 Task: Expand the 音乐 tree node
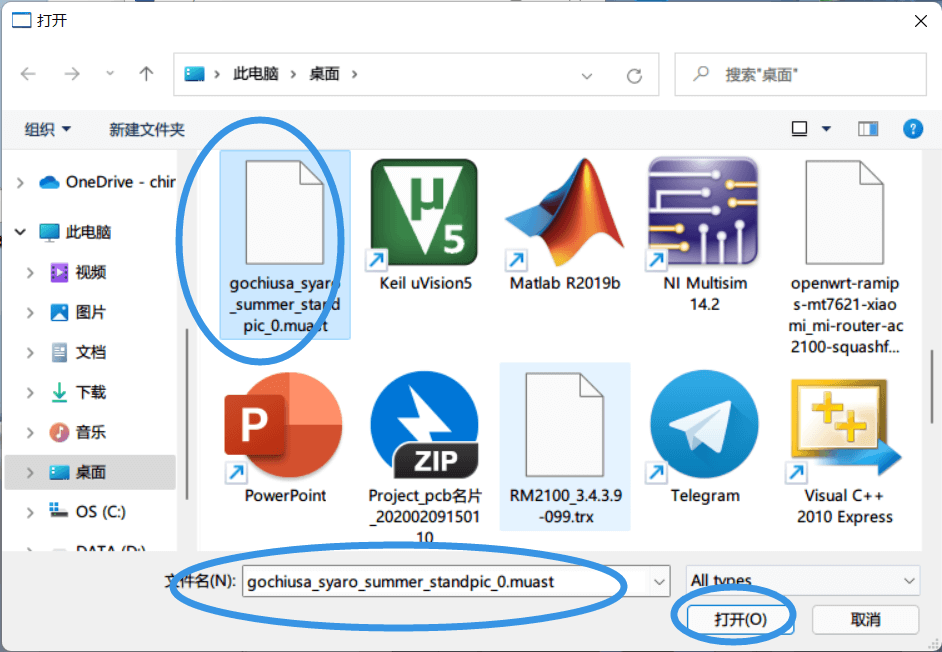tap(30, 432)
